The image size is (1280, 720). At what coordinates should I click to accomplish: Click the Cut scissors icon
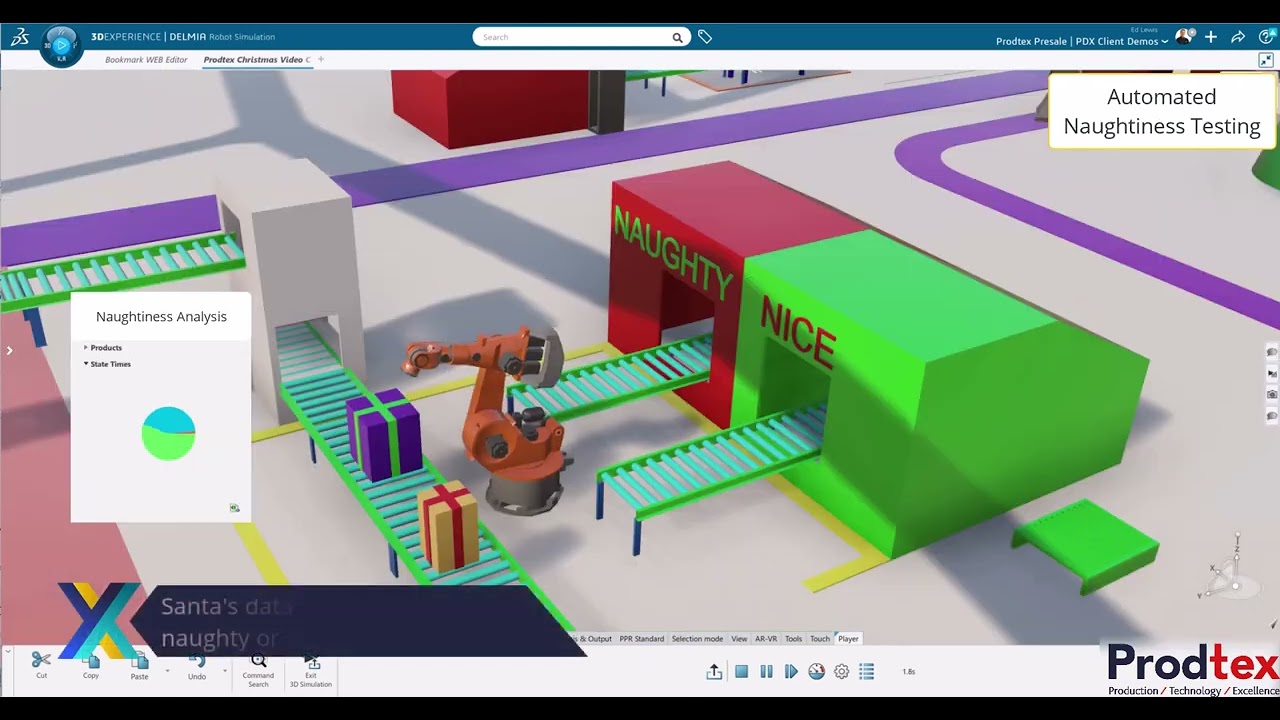coord(41,660)
